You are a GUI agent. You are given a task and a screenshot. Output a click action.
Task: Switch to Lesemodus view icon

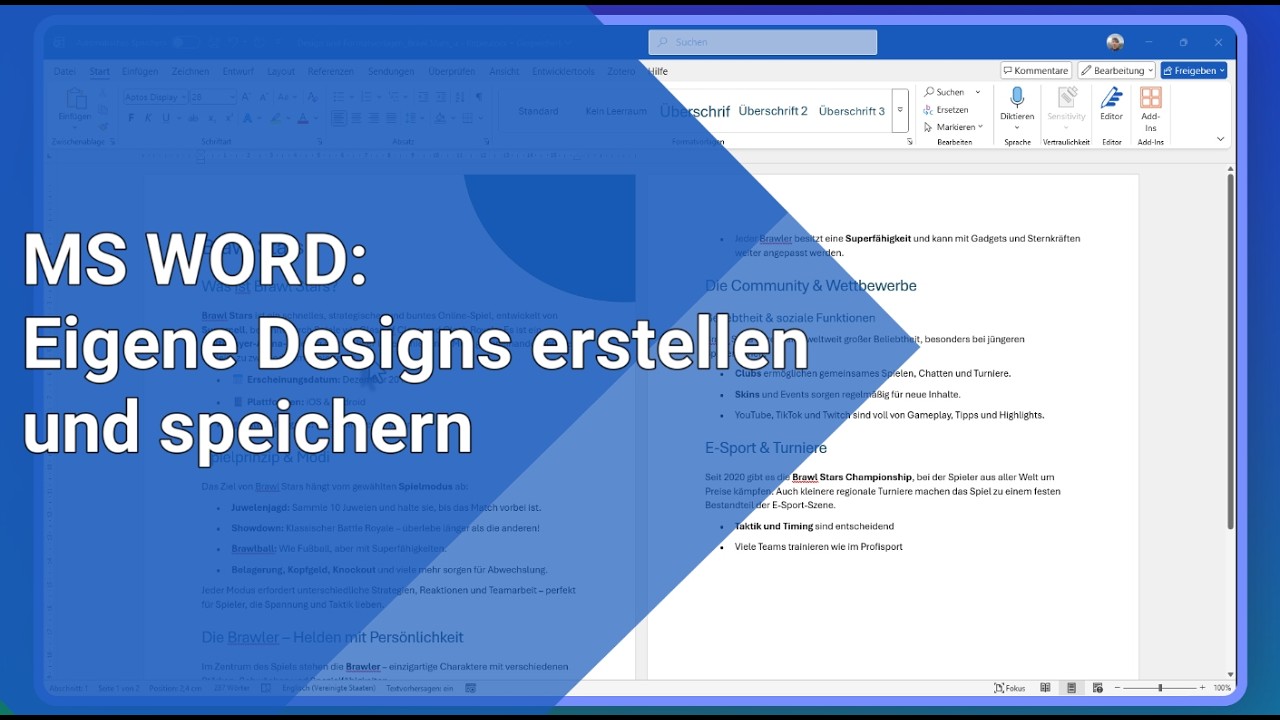pos(1046,688)
